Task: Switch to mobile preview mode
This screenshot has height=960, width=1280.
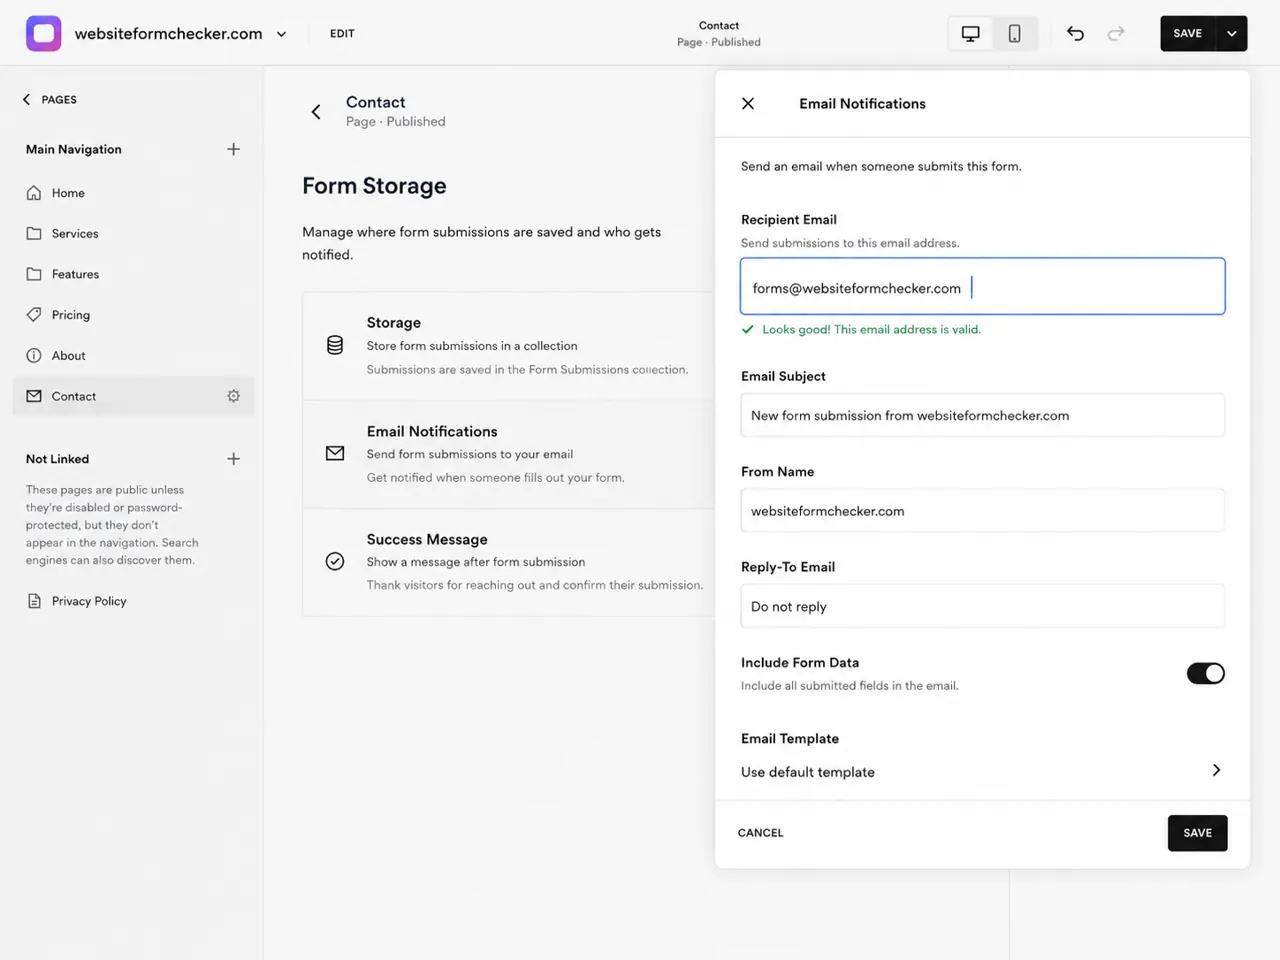Action: 1014,33
